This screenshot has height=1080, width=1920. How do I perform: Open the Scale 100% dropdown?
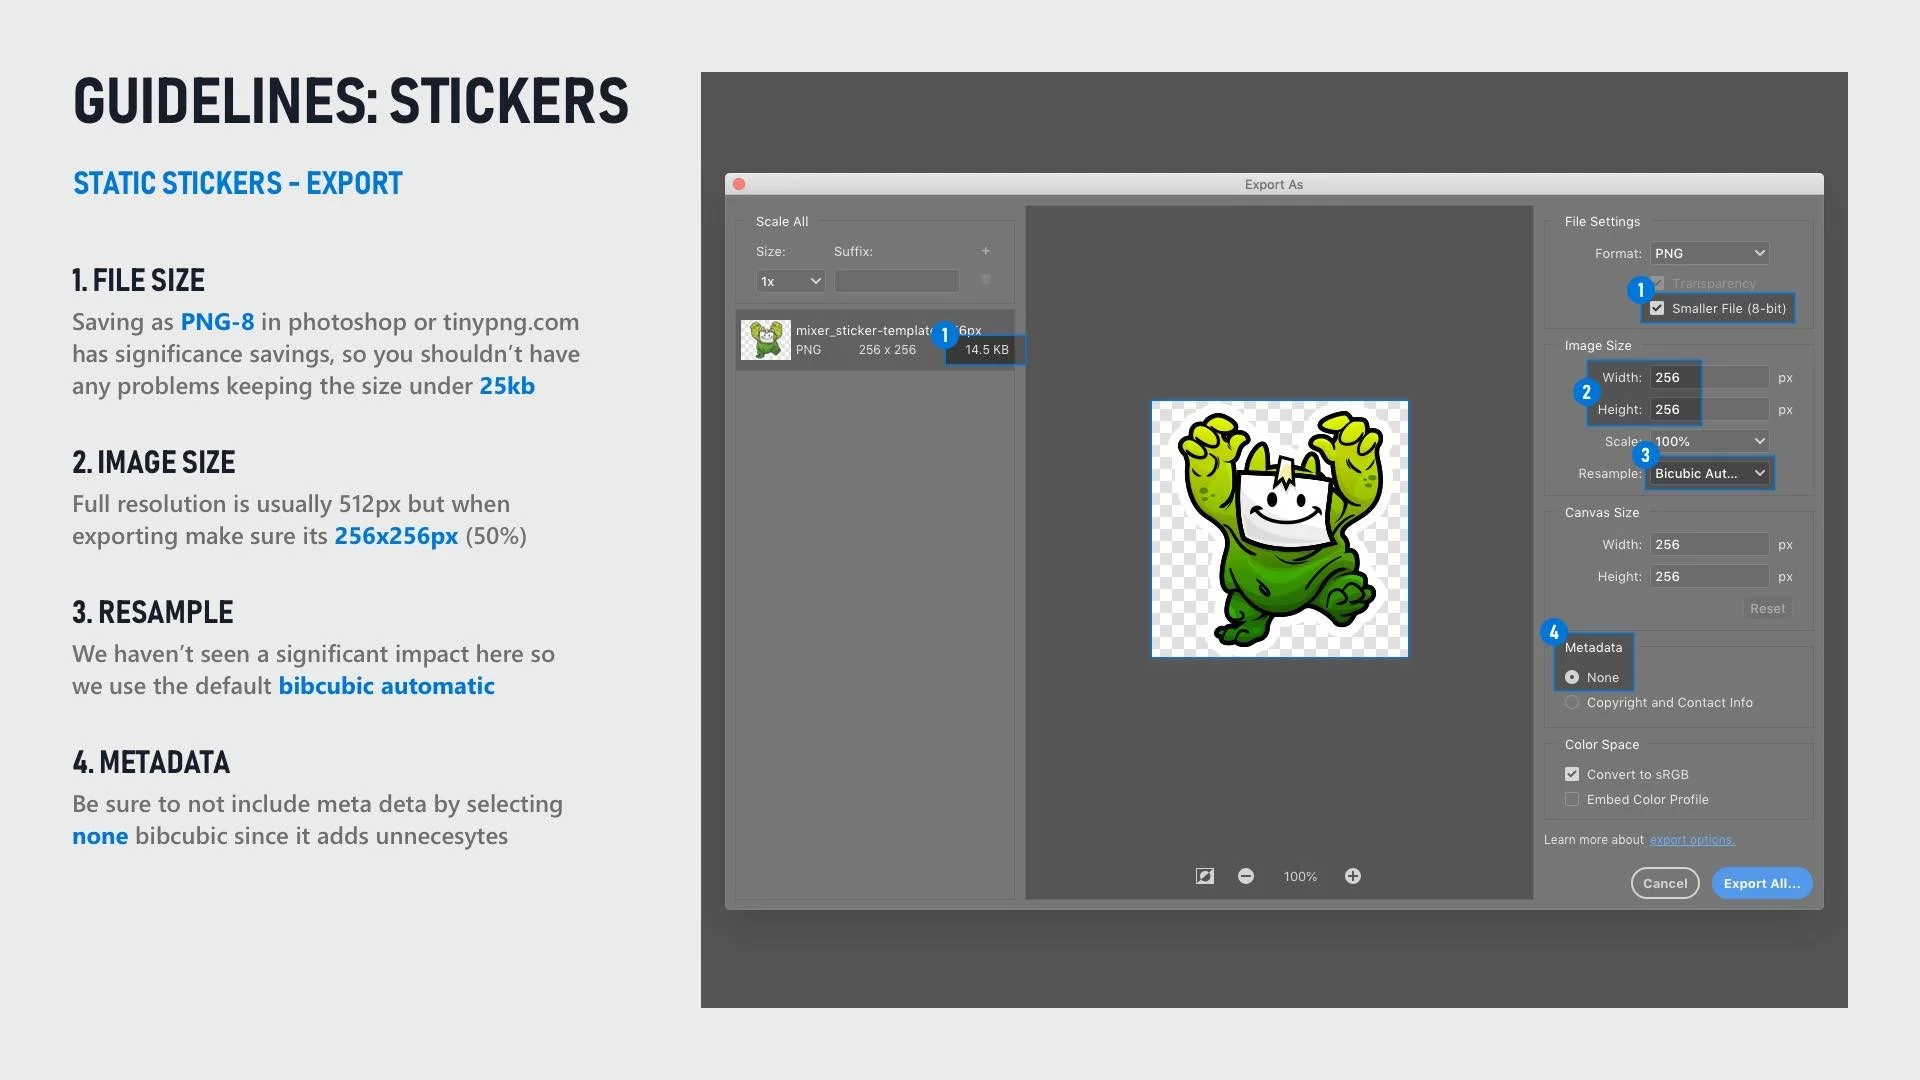tap(1709, 441)
